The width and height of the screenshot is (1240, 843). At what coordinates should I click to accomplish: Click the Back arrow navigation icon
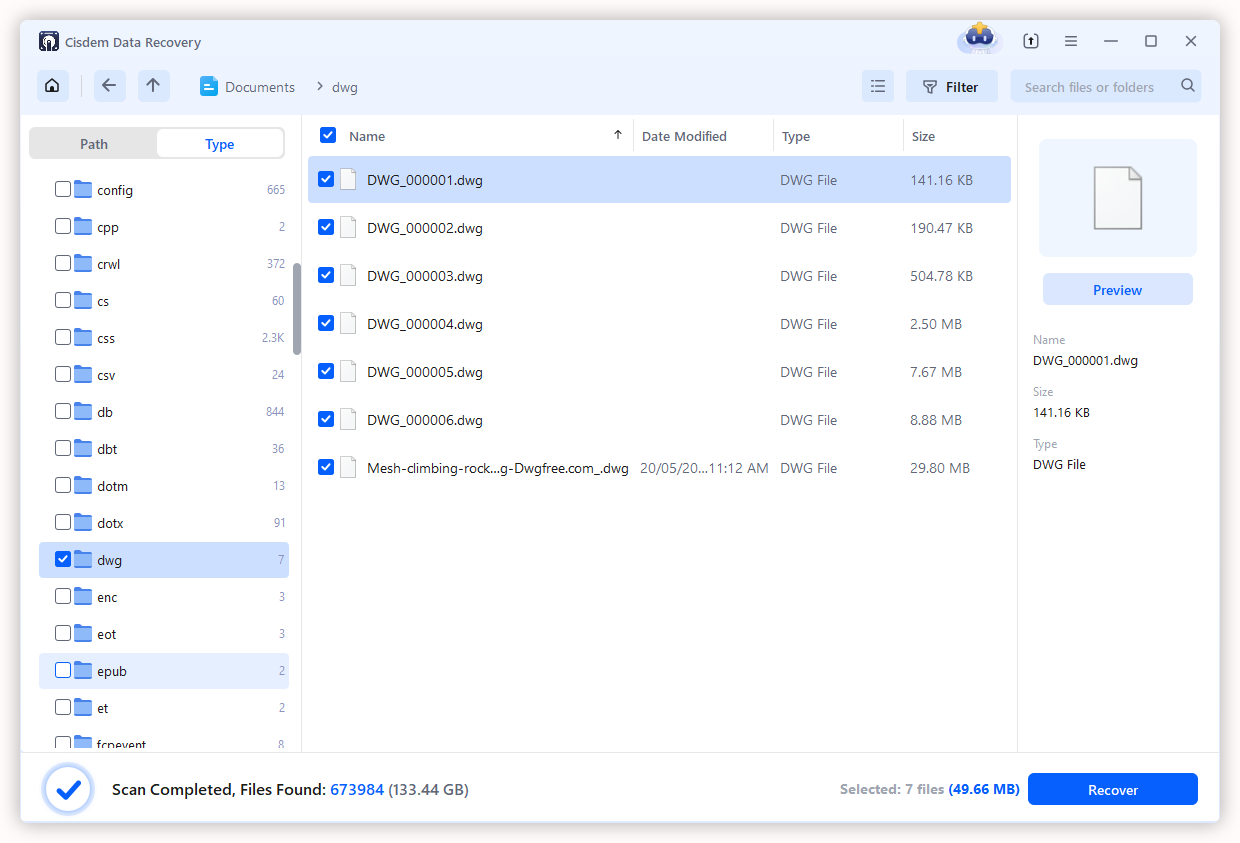pyautogui.click(x=110, y=86)
